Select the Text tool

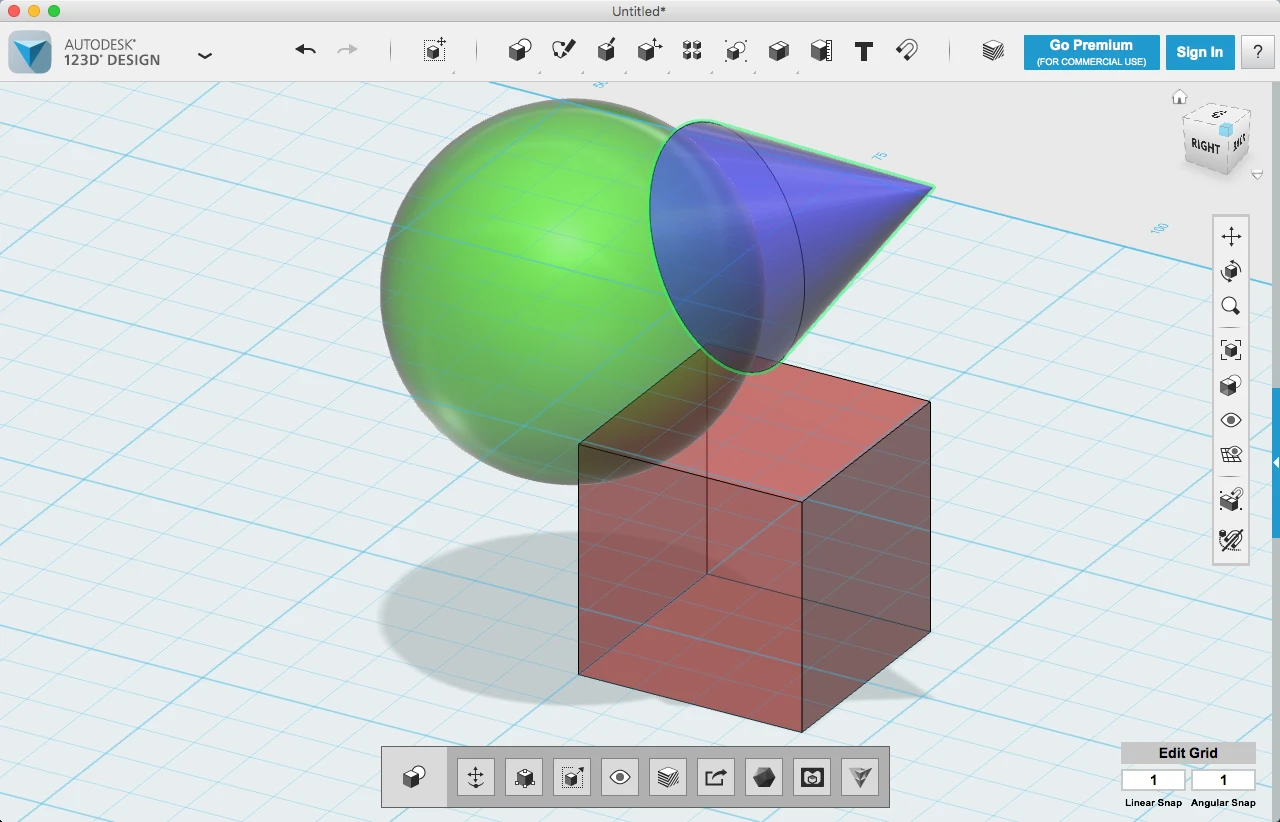pos(864,51)
